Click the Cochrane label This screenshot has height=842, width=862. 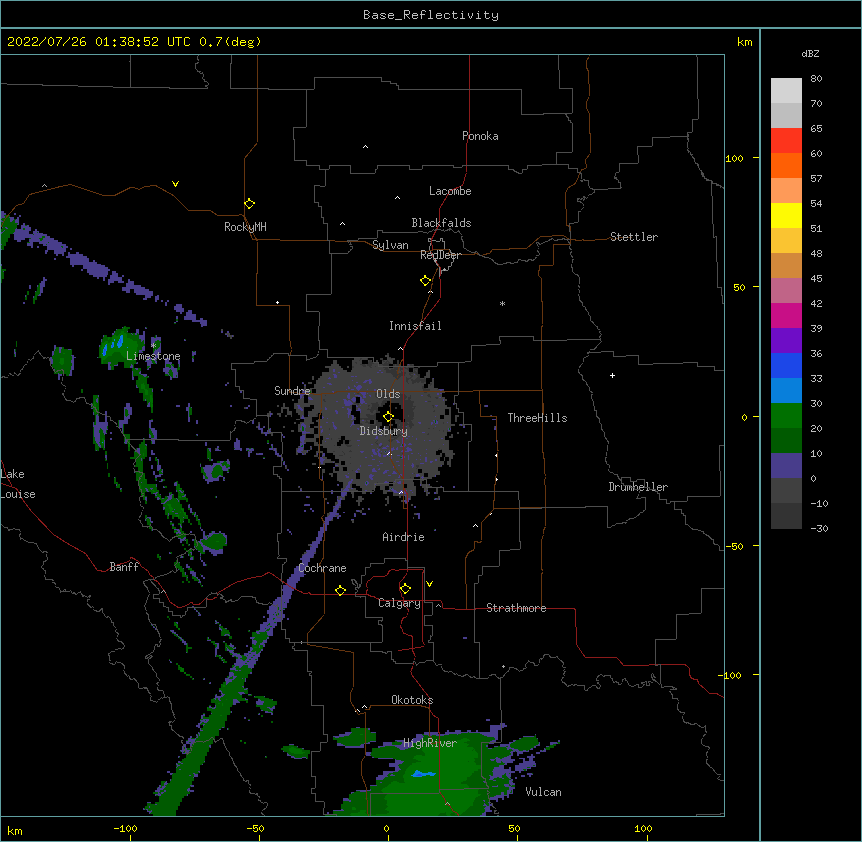(x=322, y=568)
